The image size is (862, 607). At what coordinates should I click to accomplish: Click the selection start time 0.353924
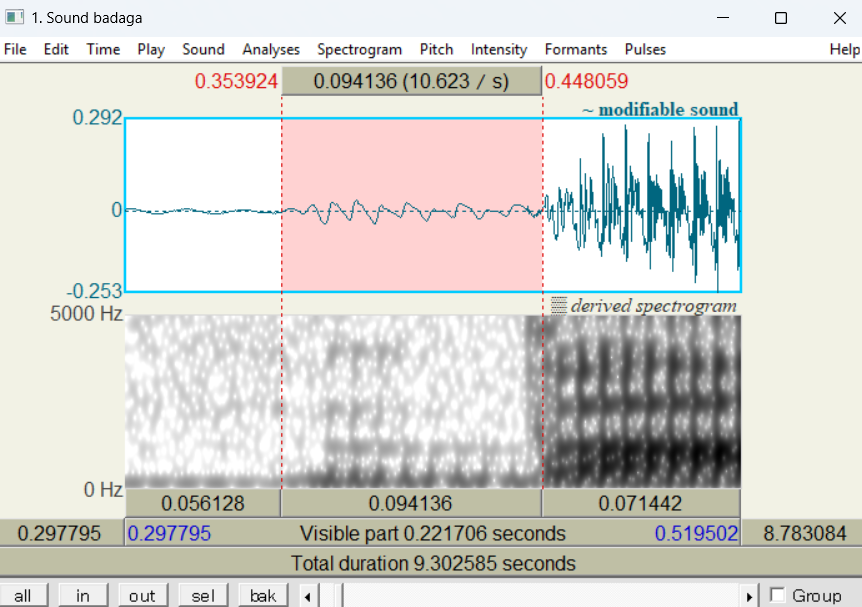236,81
